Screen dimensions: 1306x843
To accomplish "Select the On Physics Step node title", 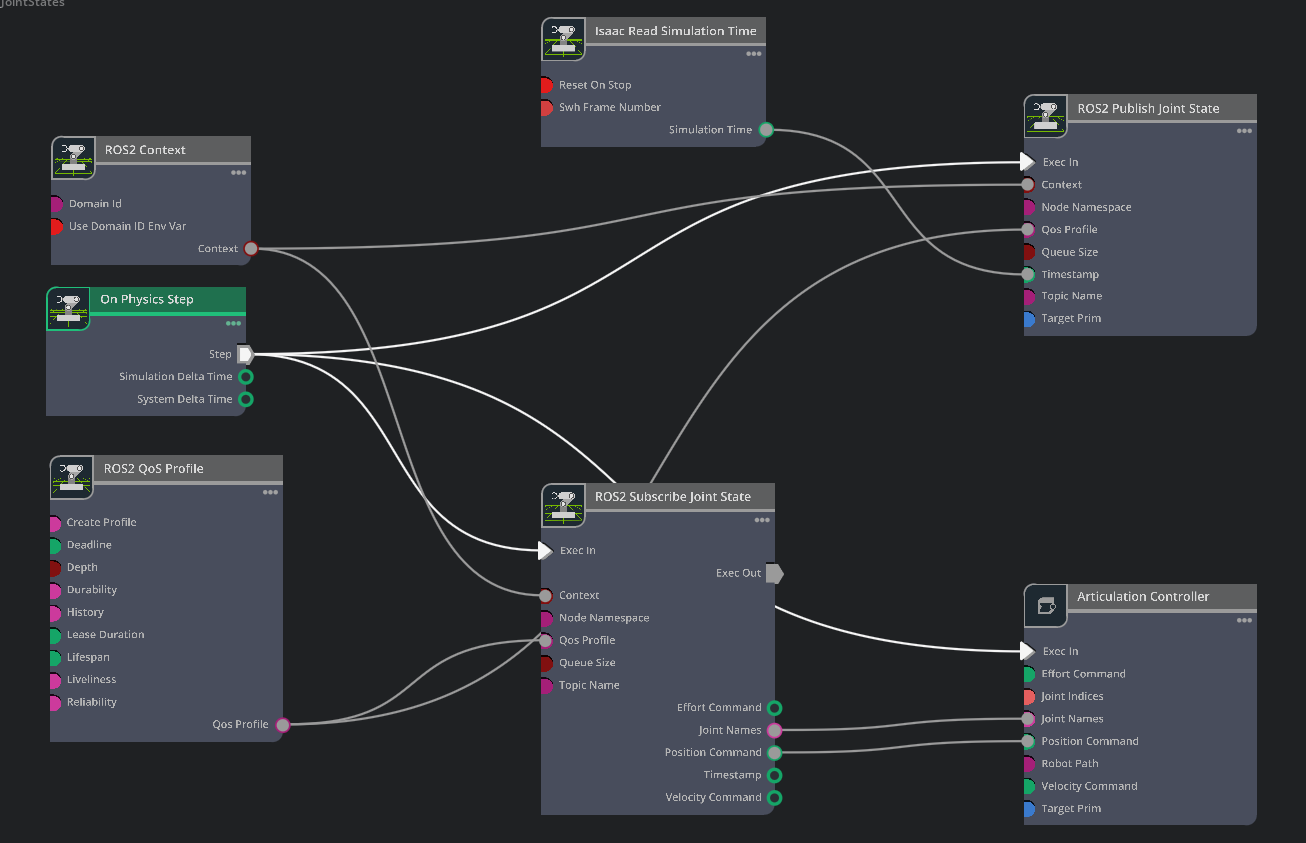I will tap(147, 299).
